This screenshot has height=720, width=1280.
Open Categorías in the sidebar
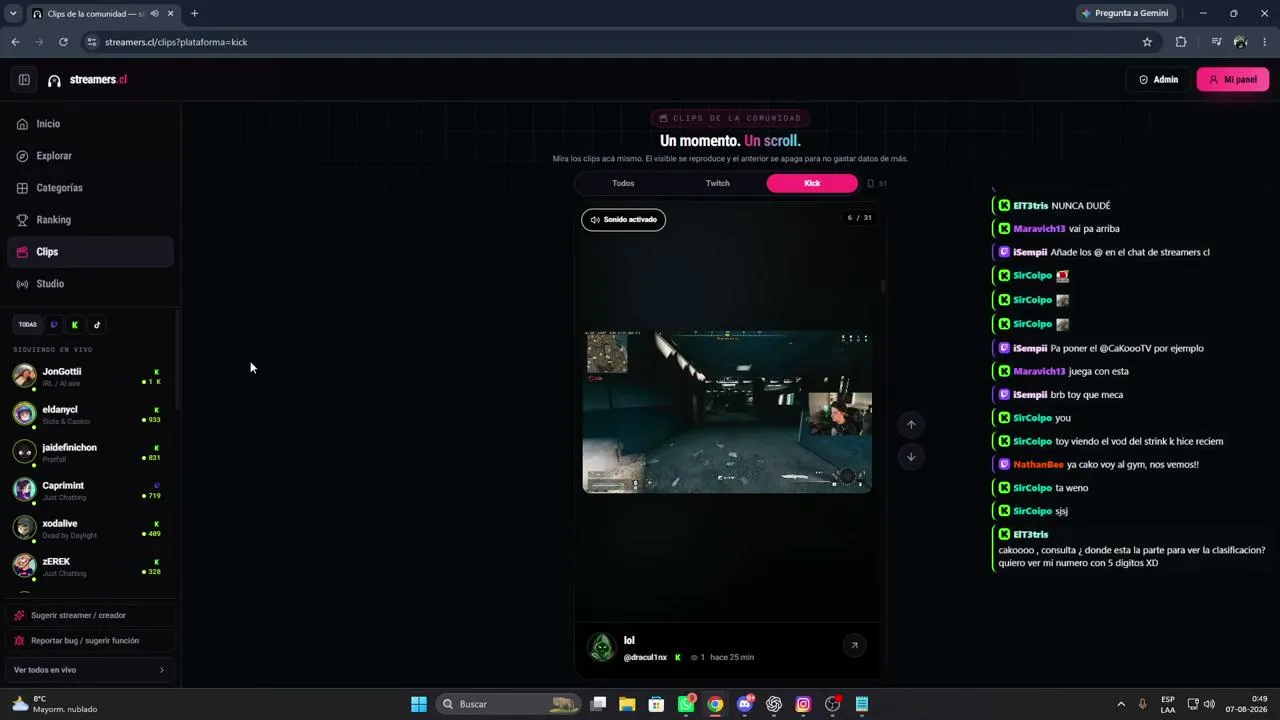click(x=90, y=188)
